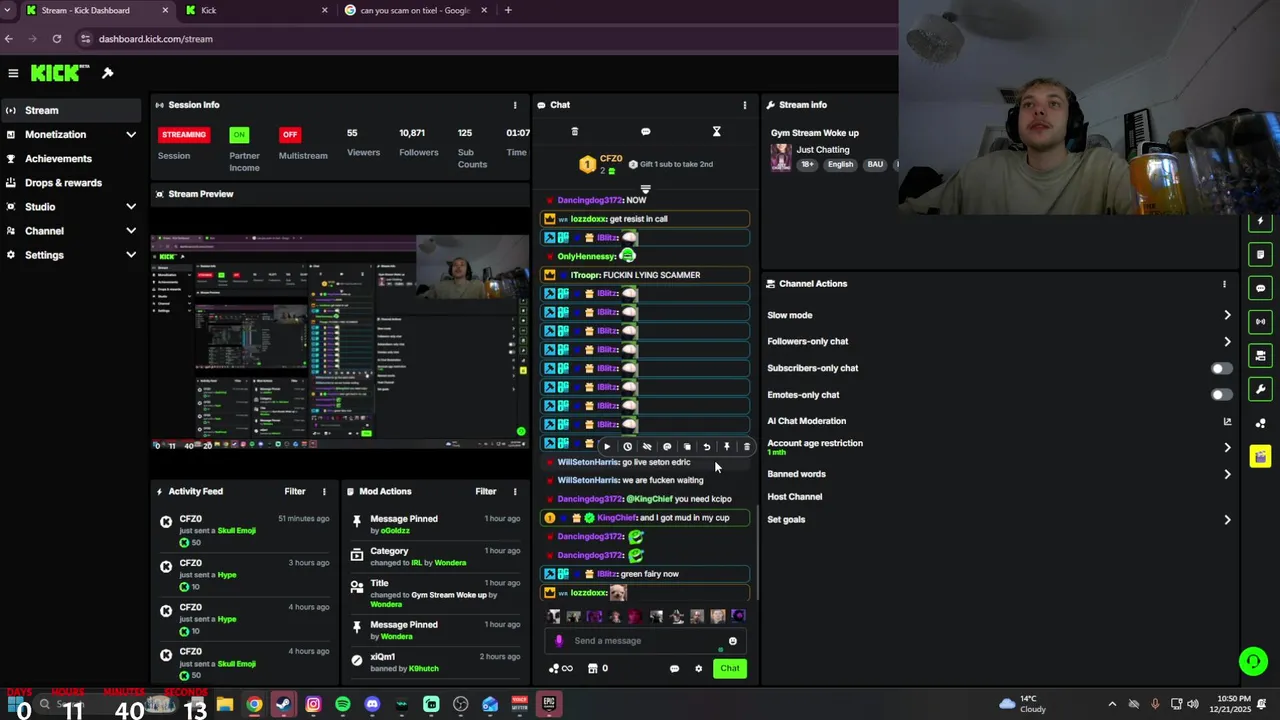The image size is (1280, 720).
Task: Click the trash icon at top of Chat
Action: point(574,132)
